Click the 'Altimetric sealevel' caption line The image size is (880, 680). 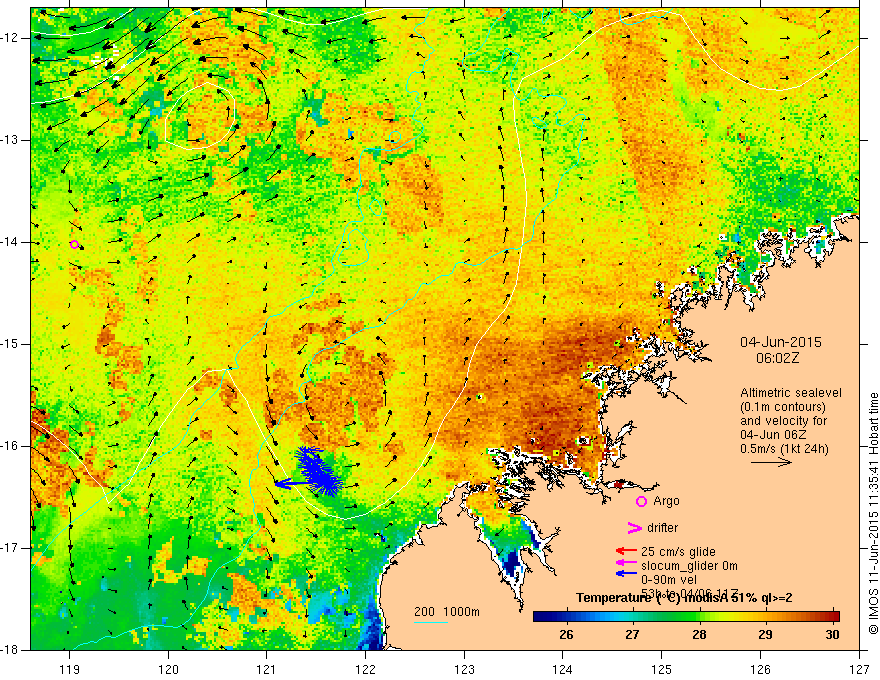click(x=791, y=393)
